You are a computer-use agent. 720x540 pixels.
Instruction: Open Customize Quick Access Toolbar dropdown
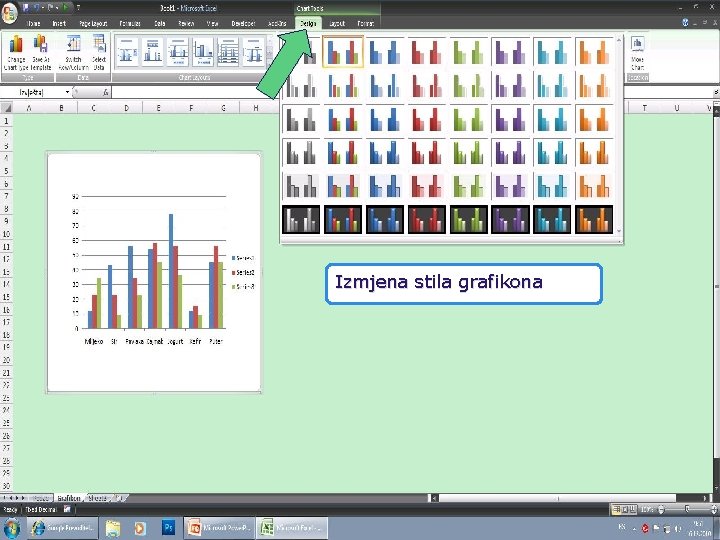pyautogui.click(x=79, y=8)
